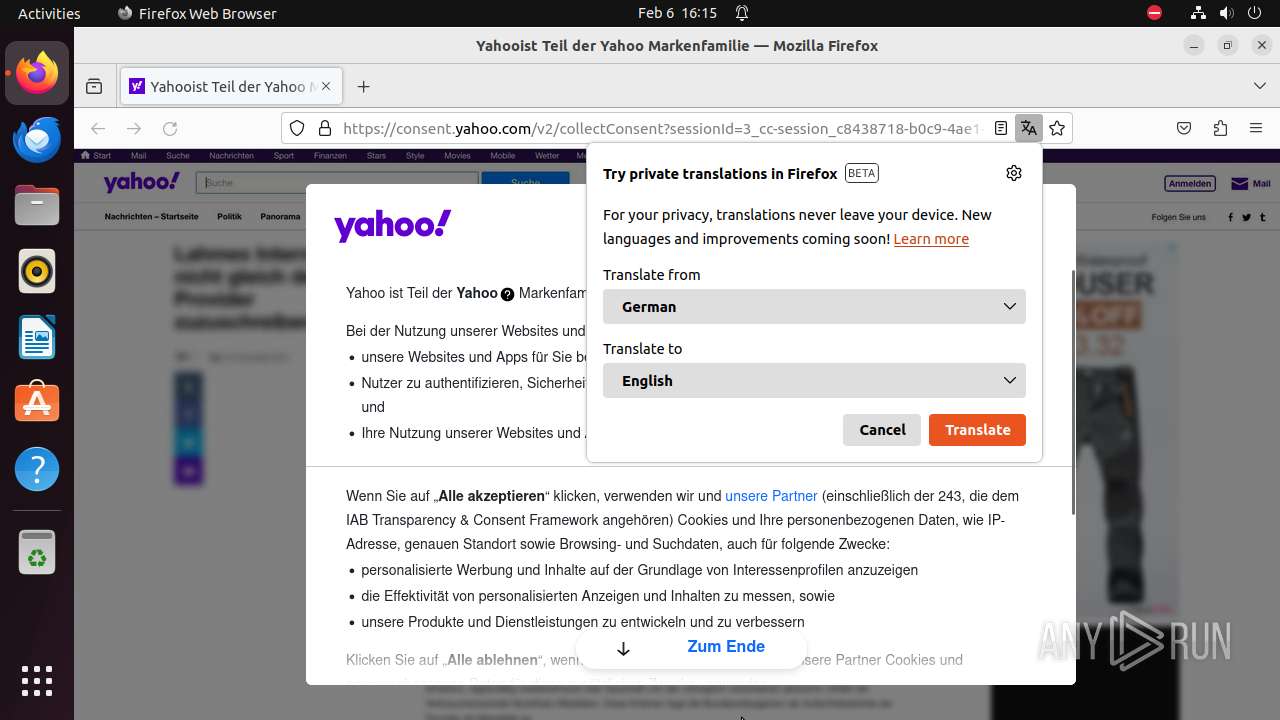The height and width of the screenshot is (720, 1280).
Task: Open the notification bell in the top bar
Action: pos(742,13)
